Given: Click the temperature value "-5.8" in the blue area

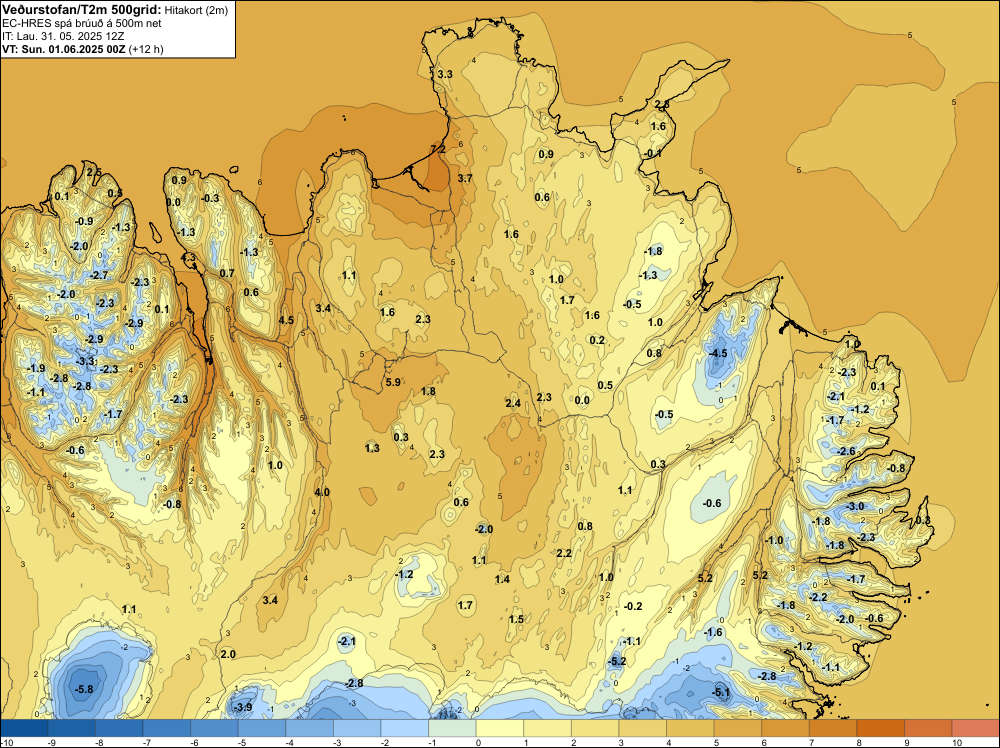Looking at the screenshot, I should coord(84,689).
